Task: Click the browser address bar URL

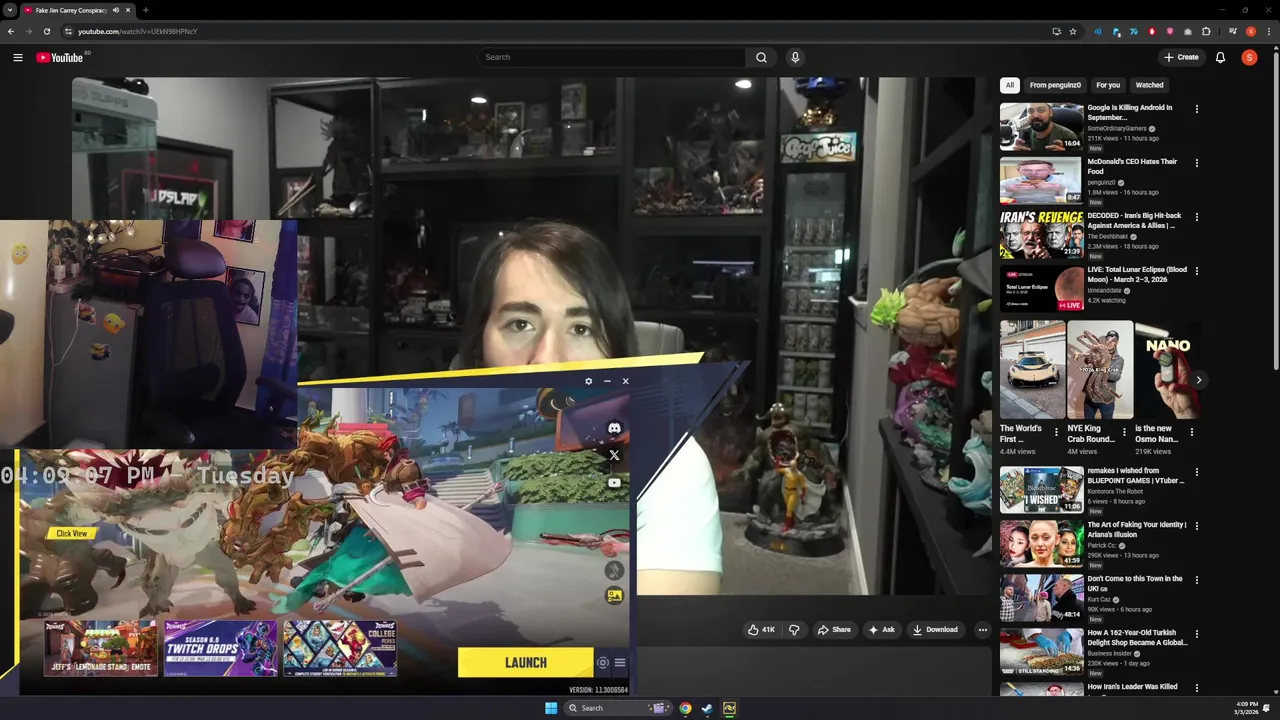Action: pyautogui.click(x=137, y=31)
